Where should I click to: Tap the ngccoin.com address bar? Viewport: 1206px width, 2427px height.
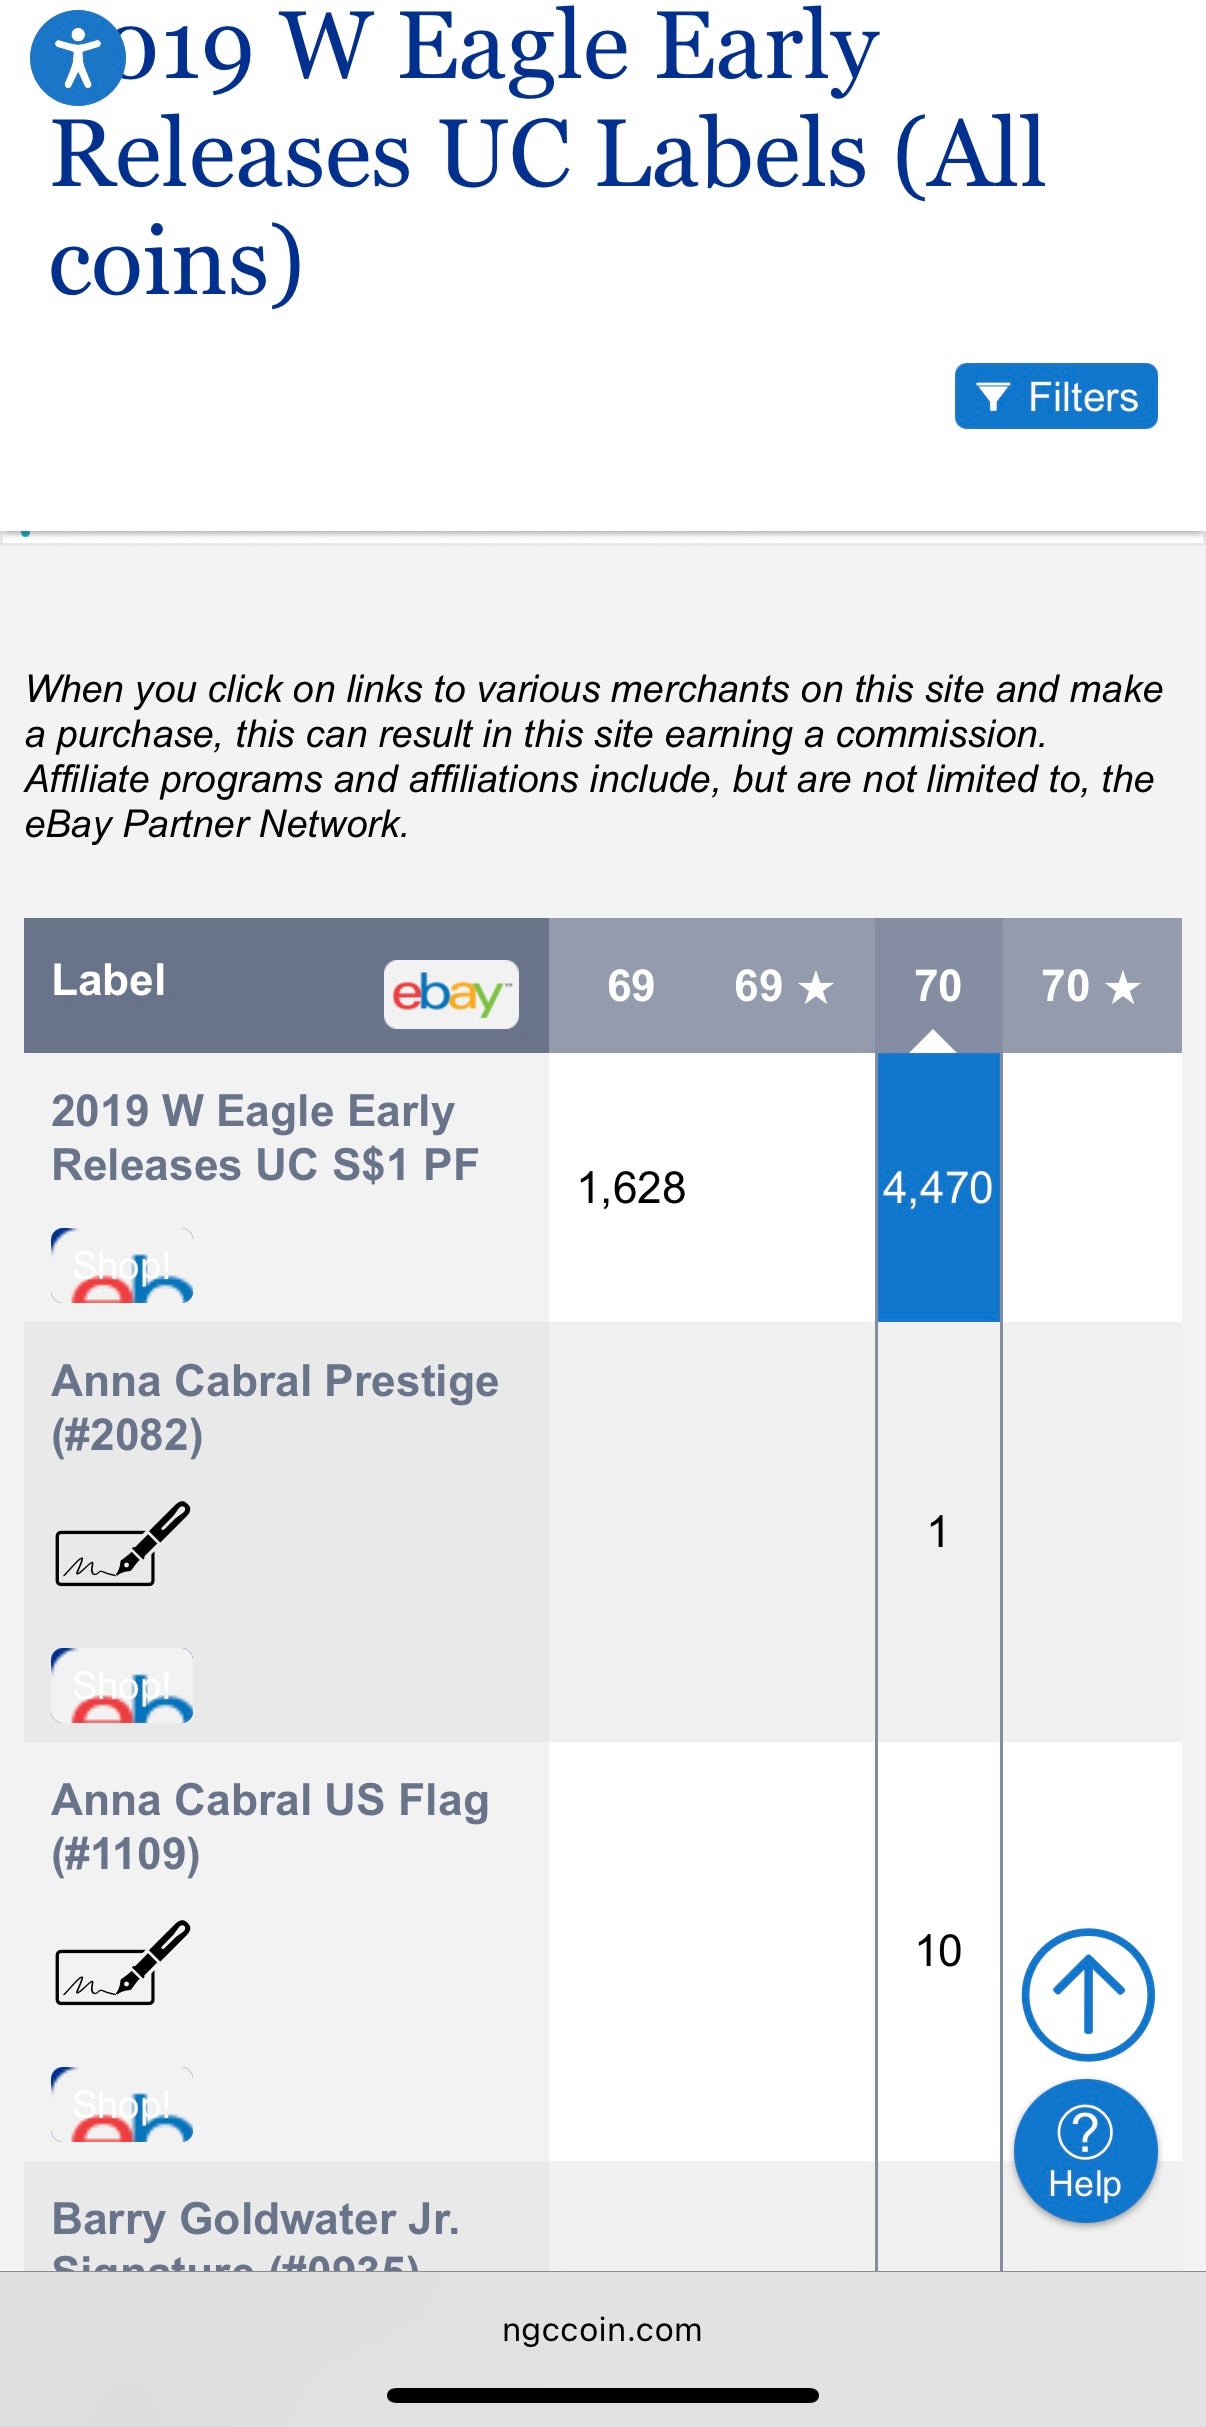tap(602, 2330)
